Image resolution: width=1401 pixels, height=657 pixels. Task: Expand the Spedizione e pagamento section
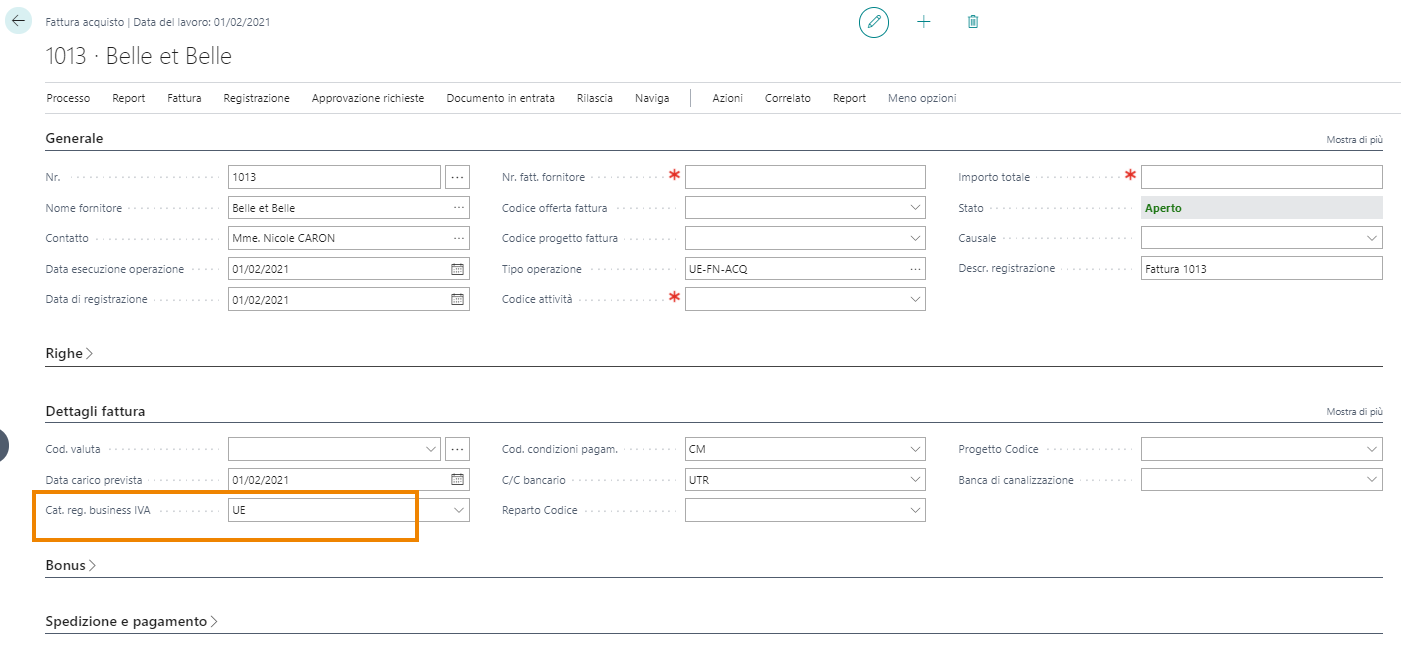[x=132, y=621]
